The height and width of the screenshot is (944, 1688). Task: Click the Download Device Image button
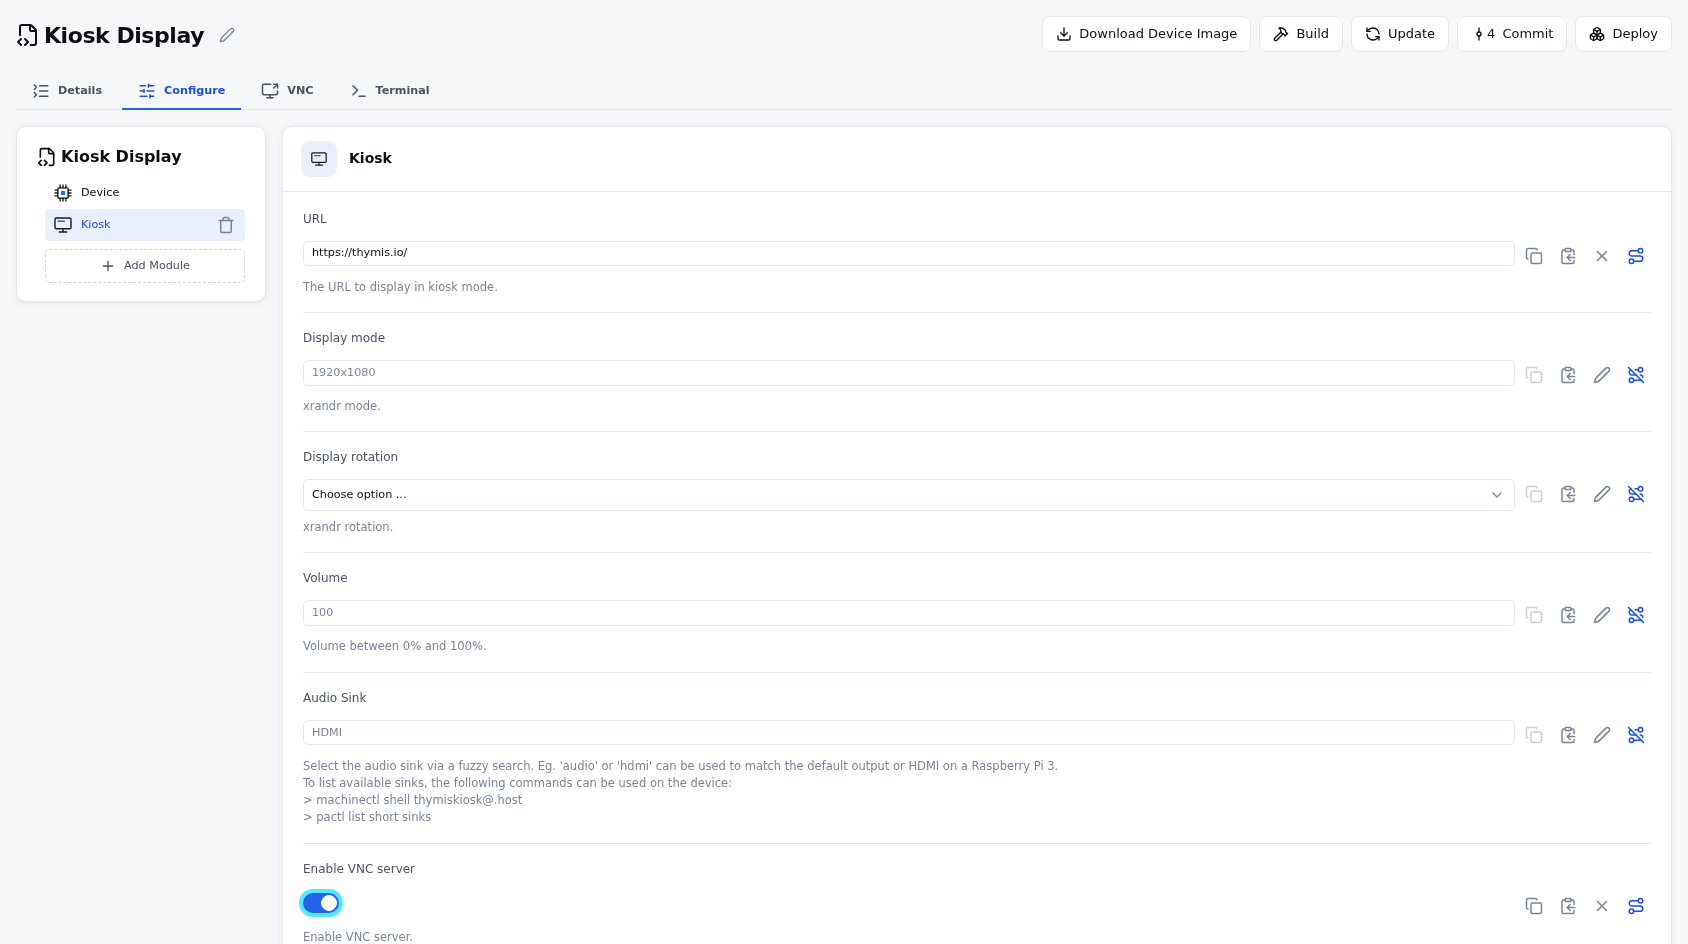tap(1146, 34)
